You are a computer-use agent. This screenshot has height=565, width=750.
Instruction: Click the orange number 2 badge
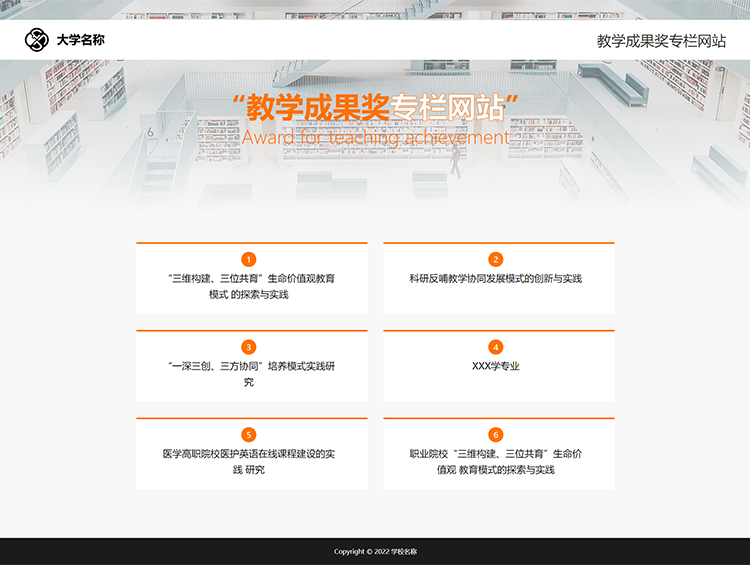(496, 259)
